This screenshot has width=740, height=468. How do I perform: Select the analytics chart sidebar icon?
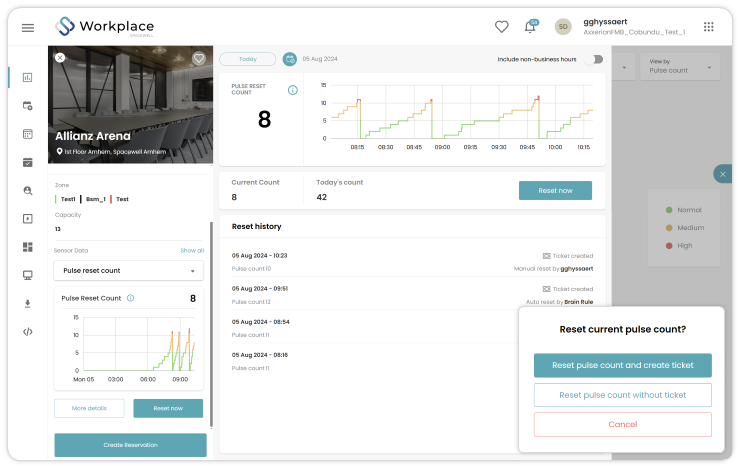[27, 77]
